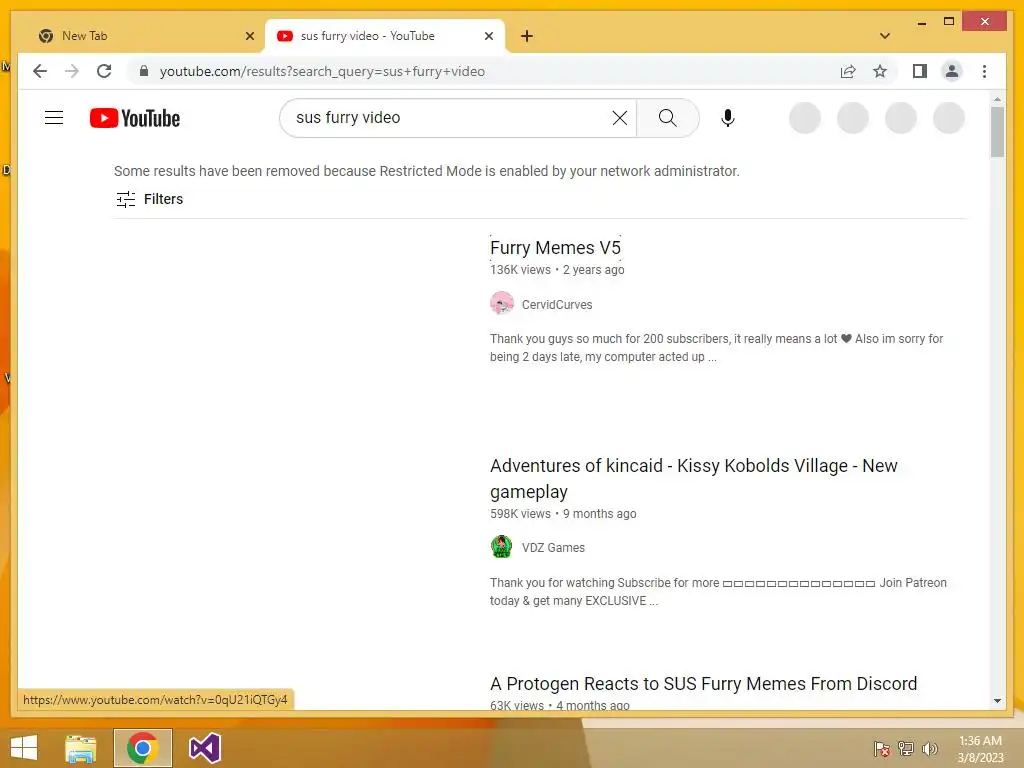Open the YouTube hamburger guide menu
The image size is (1024, 768).
(54, 118)
